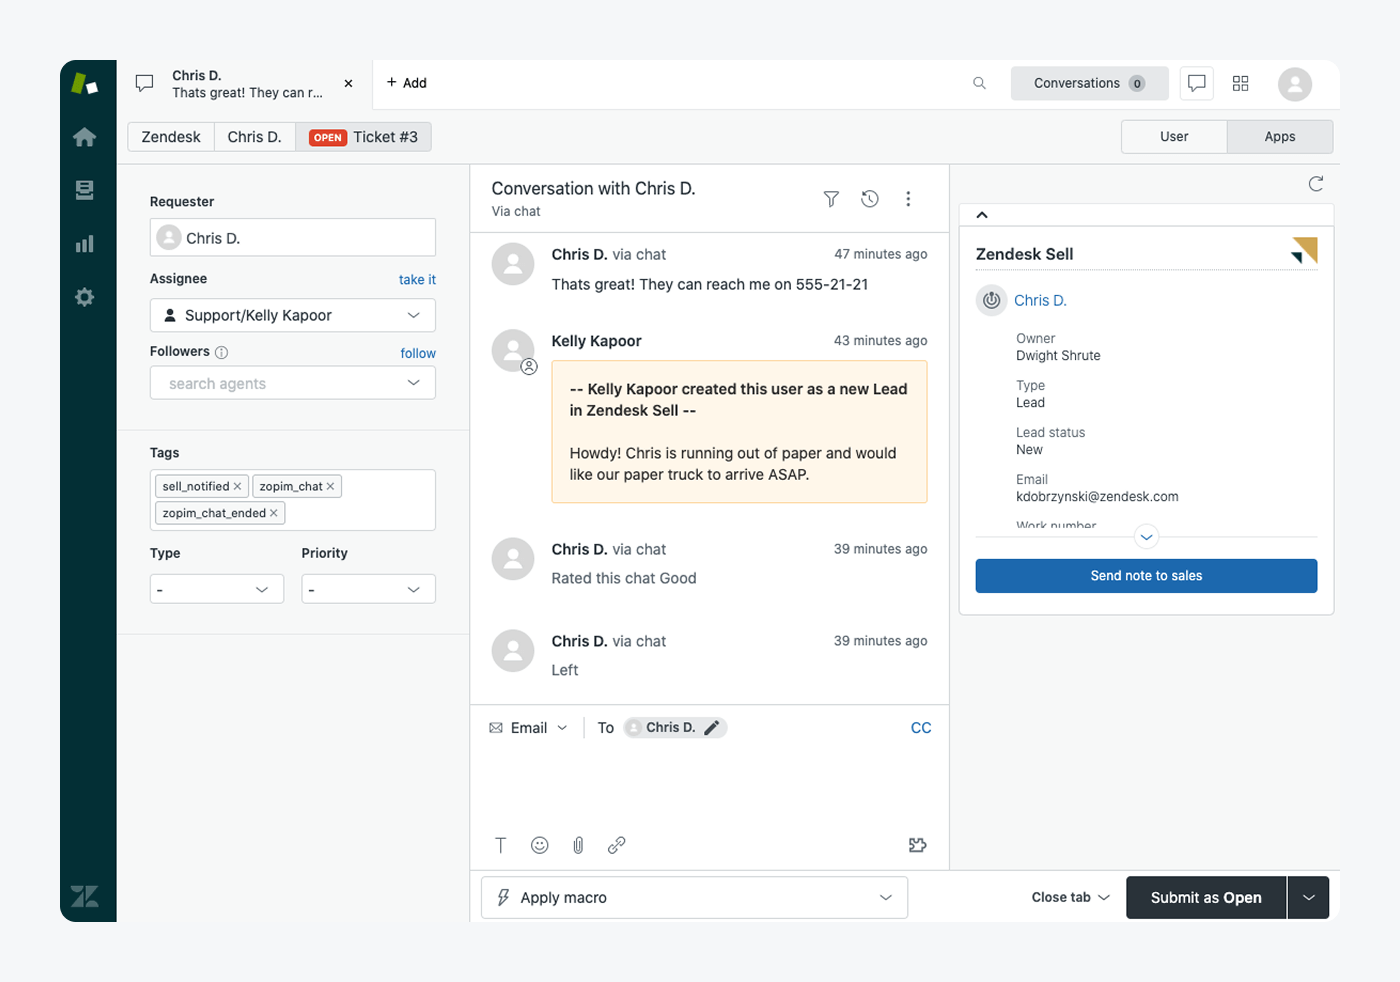This screenshot has width=1400, height=982.
Task: Click the Requester field Chris D.
Action: [x=293, y=238]
